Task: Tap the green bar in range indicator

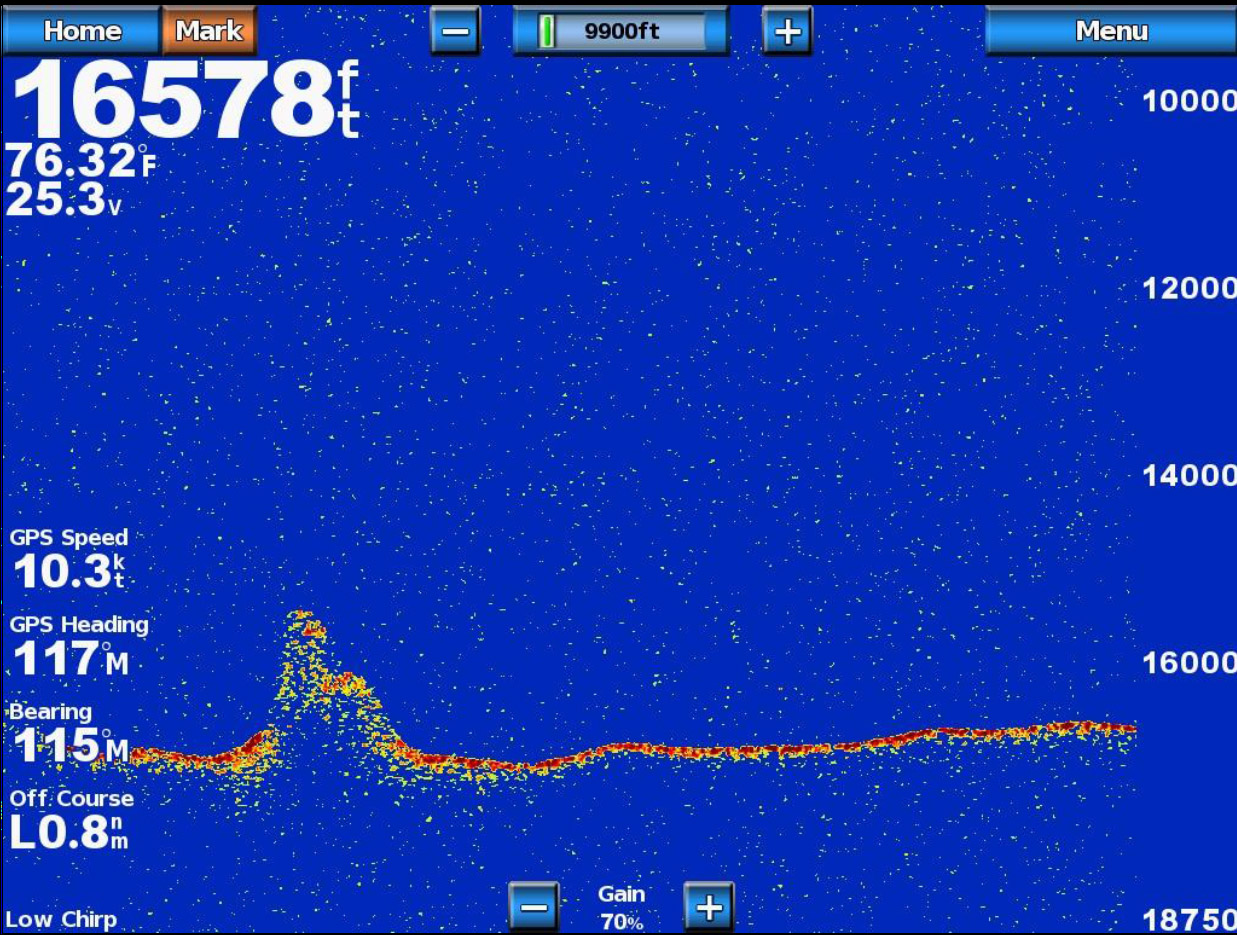Action: 546,31
